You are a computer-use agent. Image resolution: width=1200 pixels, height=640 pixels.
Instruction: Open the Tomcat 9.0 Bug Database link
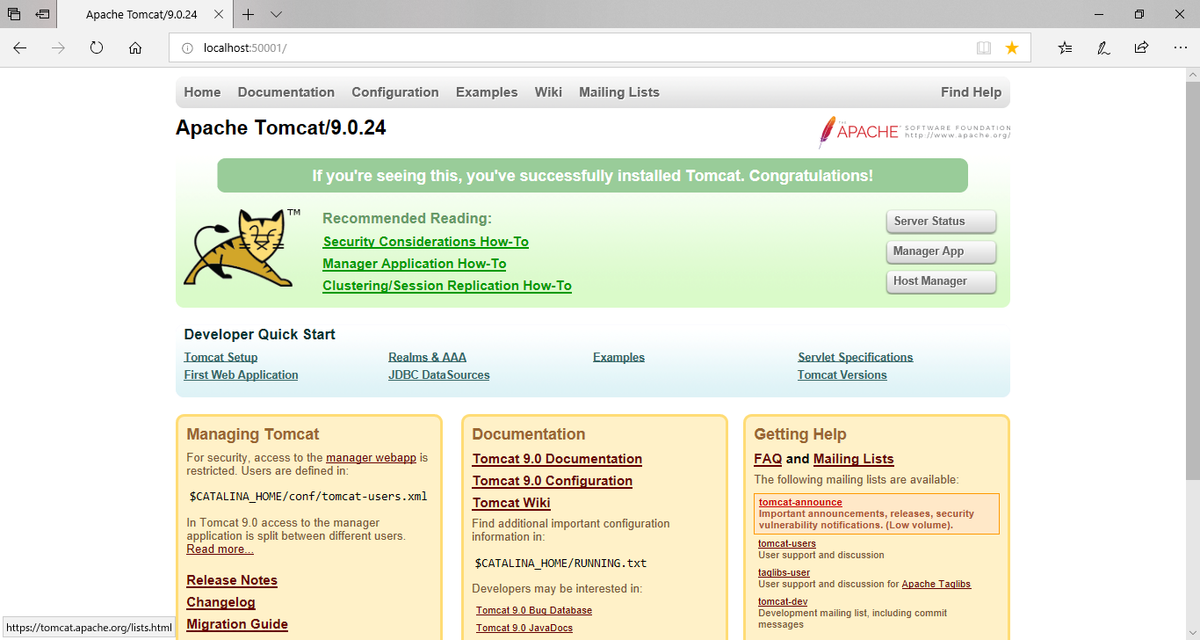[534, 610]
